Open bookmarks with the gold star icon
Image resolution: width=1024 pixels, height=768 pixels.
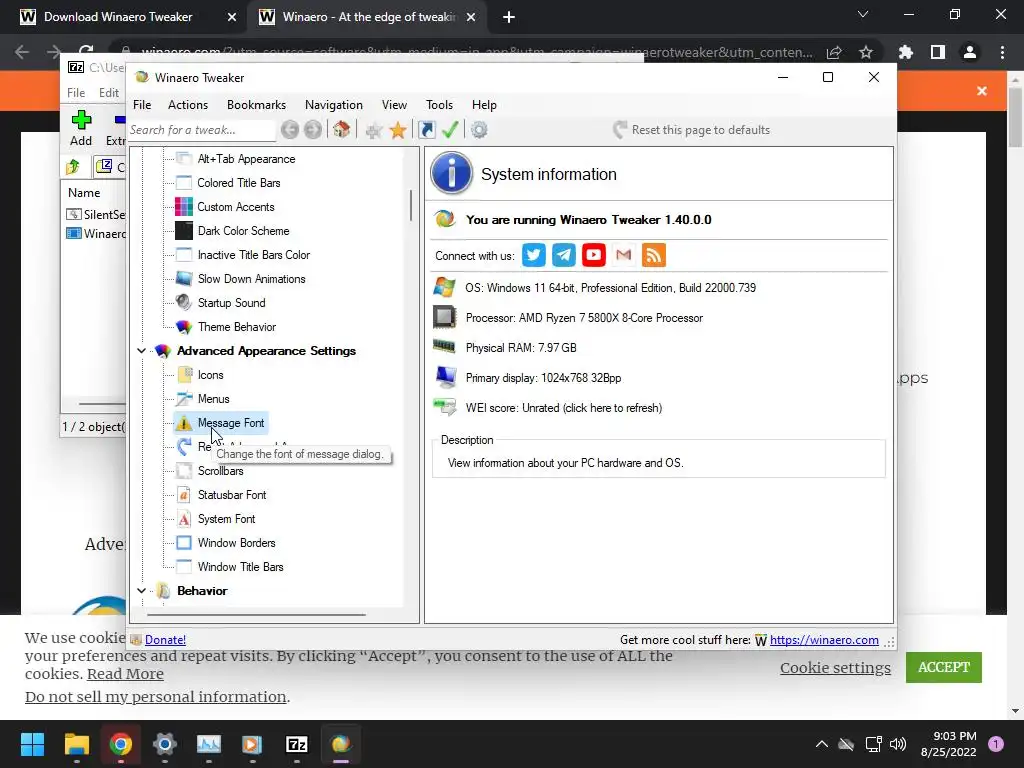(398, 130)
